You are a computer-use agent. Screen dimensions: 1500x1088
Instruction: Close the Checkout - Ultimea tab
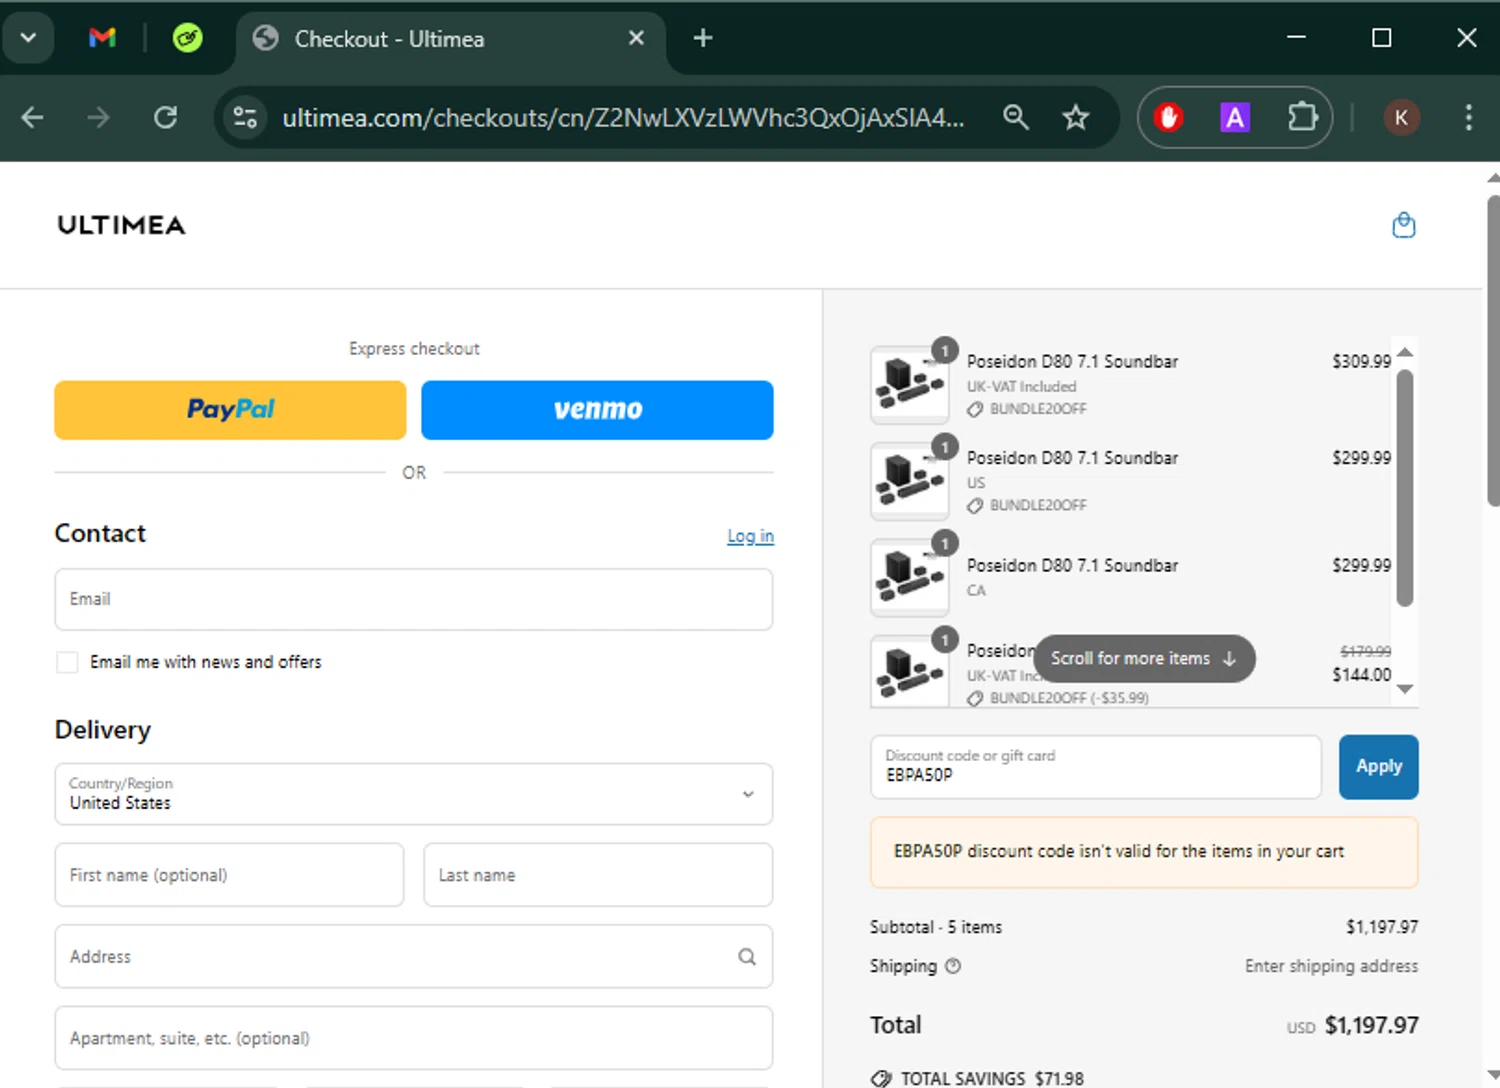[636, 38]
